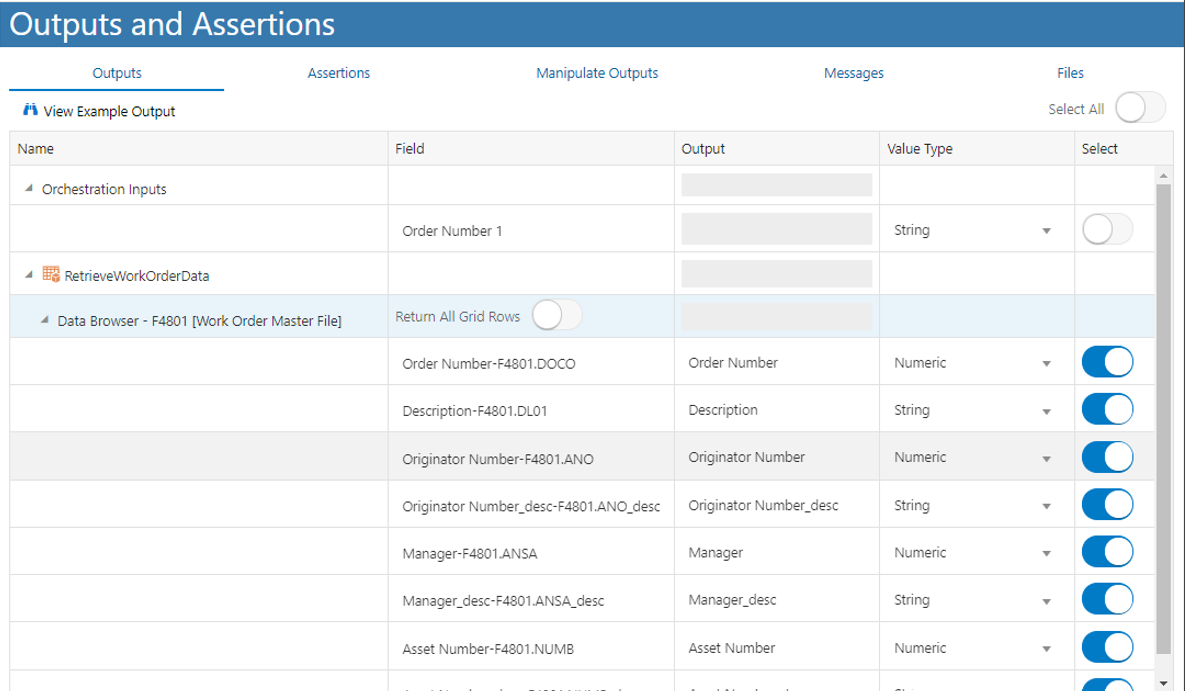Click the scrollbar up arrow
The width and height of the screenshot is (1185, 691).
(1163, 175)
